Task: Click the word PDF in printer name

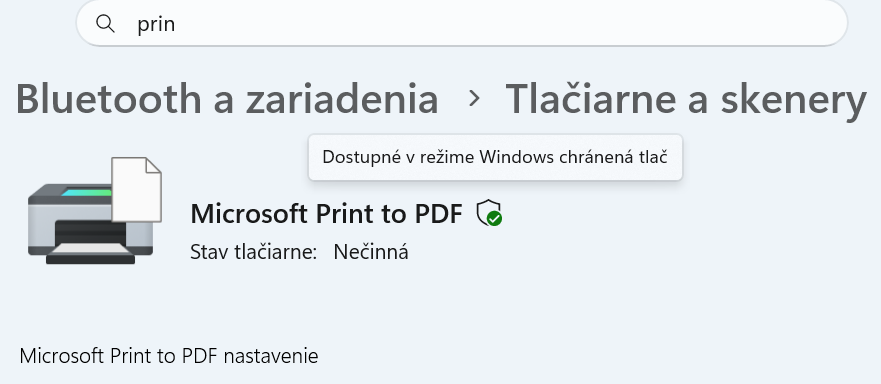Action: [x=438, y=214]
